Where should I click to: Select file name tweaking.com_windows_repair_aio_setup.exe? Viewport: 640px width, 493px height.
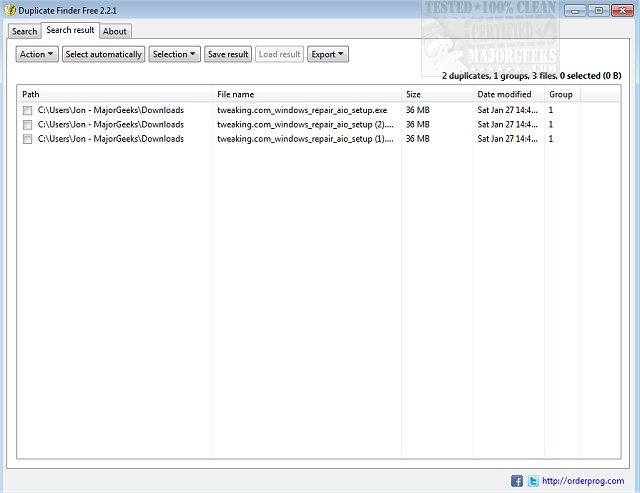tap(302, 110)
